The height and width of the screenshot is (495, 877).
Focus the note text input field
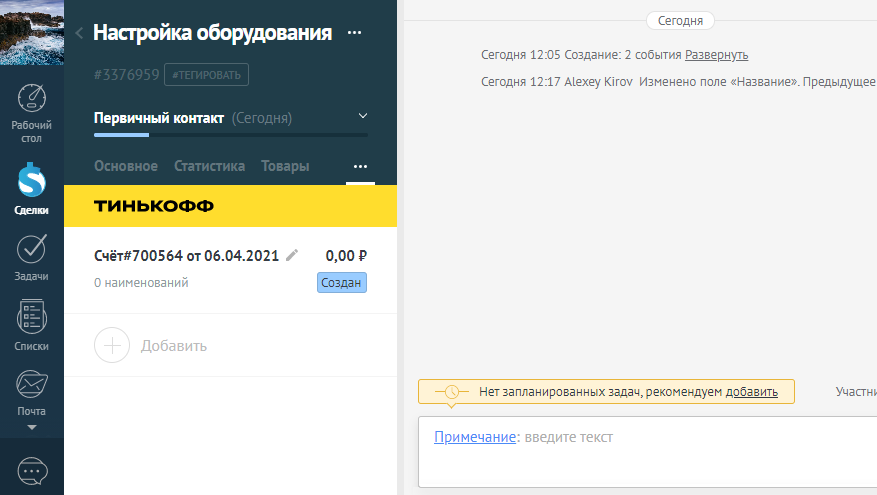tap(647, 452)
